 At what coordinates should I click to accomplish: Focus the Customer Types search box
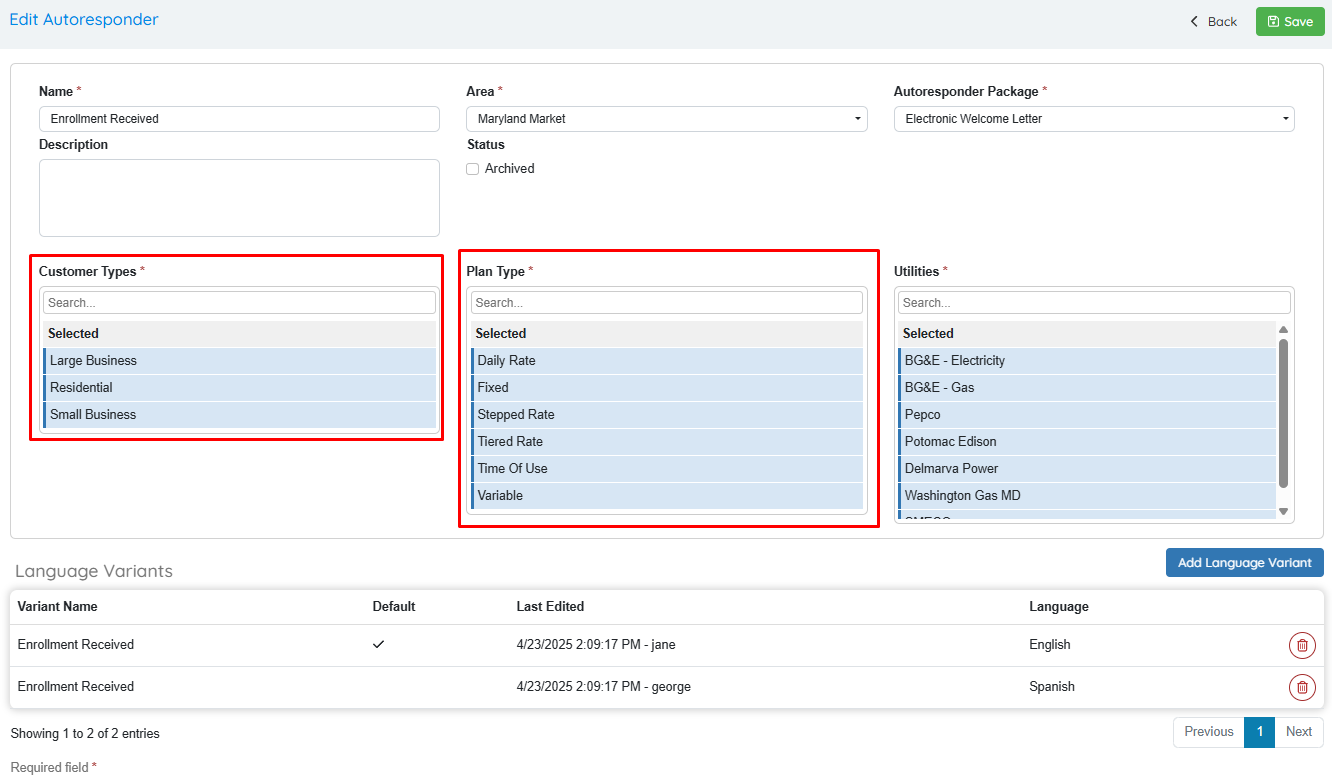[239, 303]
